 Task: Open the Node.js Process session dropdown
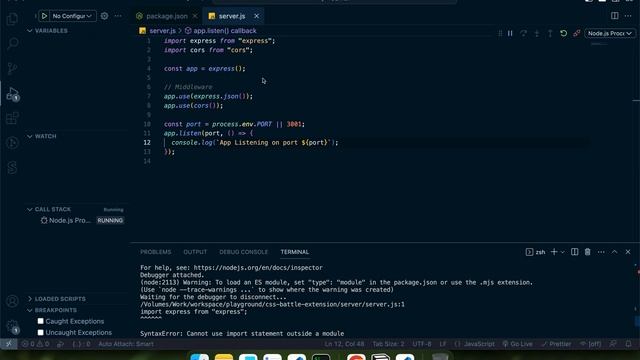tap(610, 33)
